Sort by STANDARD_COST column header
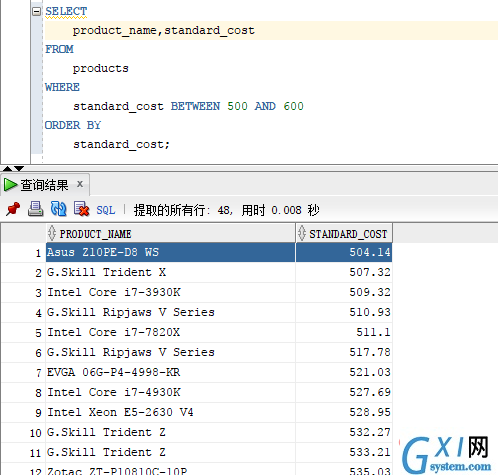The width and height of the screenshot is (498, 475). coord(344,234)
